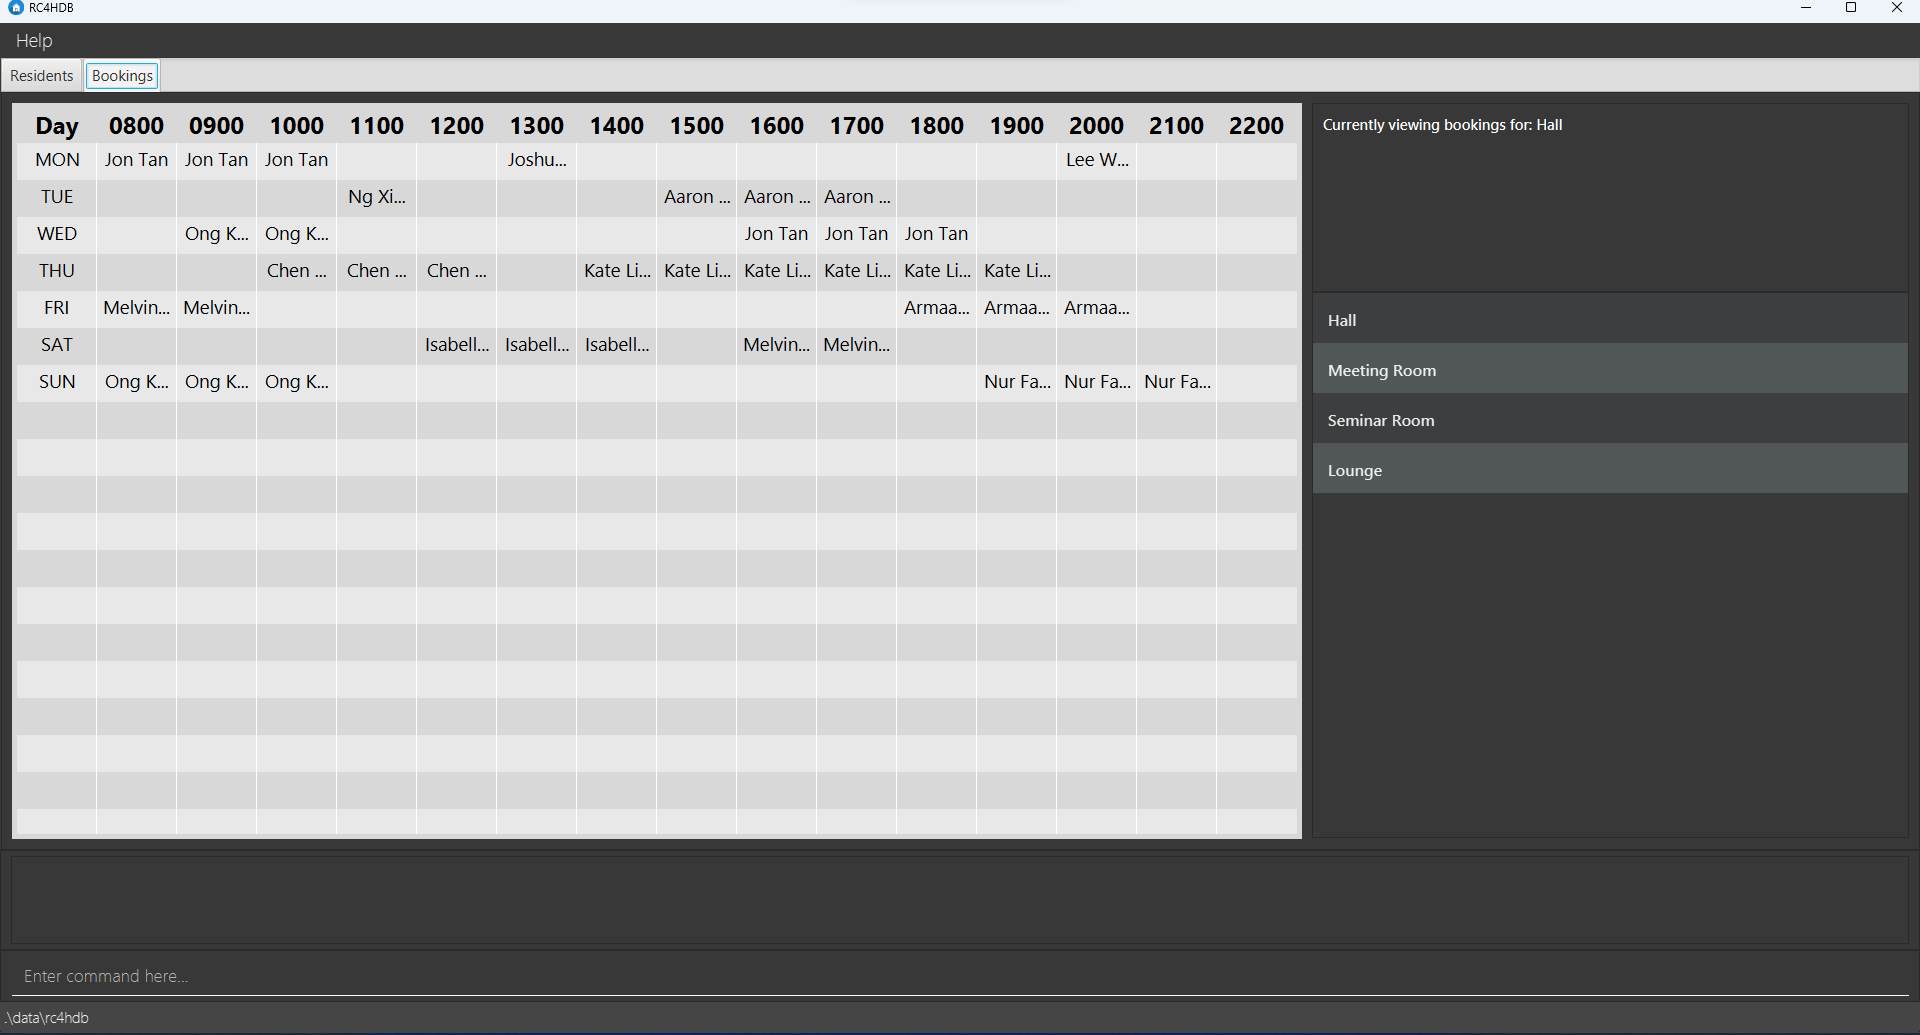Click Armaa... booking at FRI 2000
Image resolution: width=1920 pixels, height=1035 pixels.
coord(1097,308)
